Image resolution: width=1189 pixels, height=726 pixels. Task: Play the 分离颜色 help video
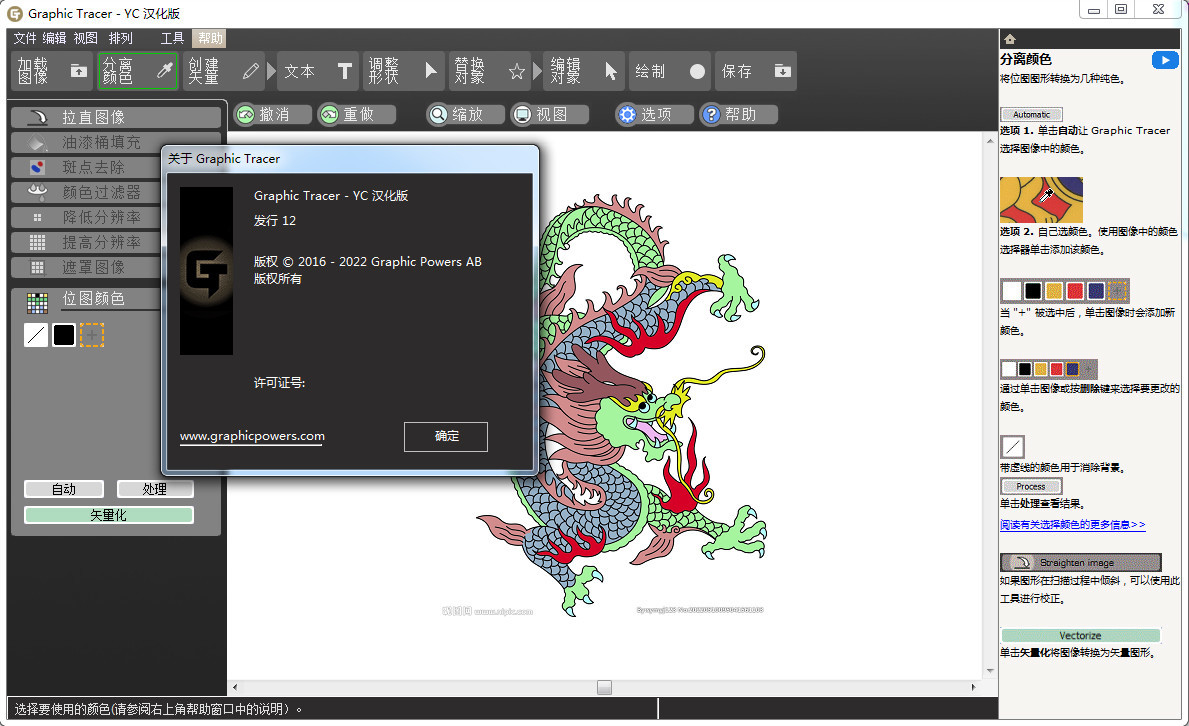[1165, 60]
